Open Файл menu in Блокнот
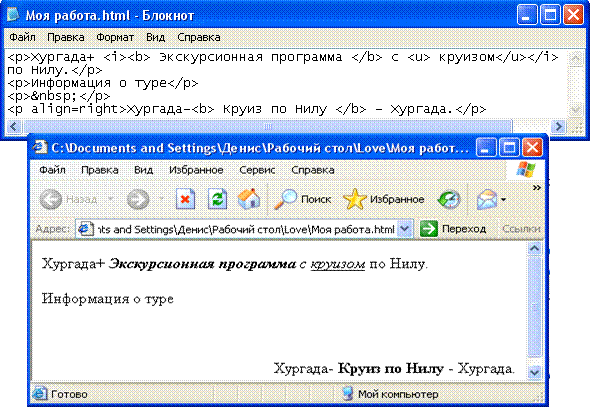591x407 pixels. point(22,37)
